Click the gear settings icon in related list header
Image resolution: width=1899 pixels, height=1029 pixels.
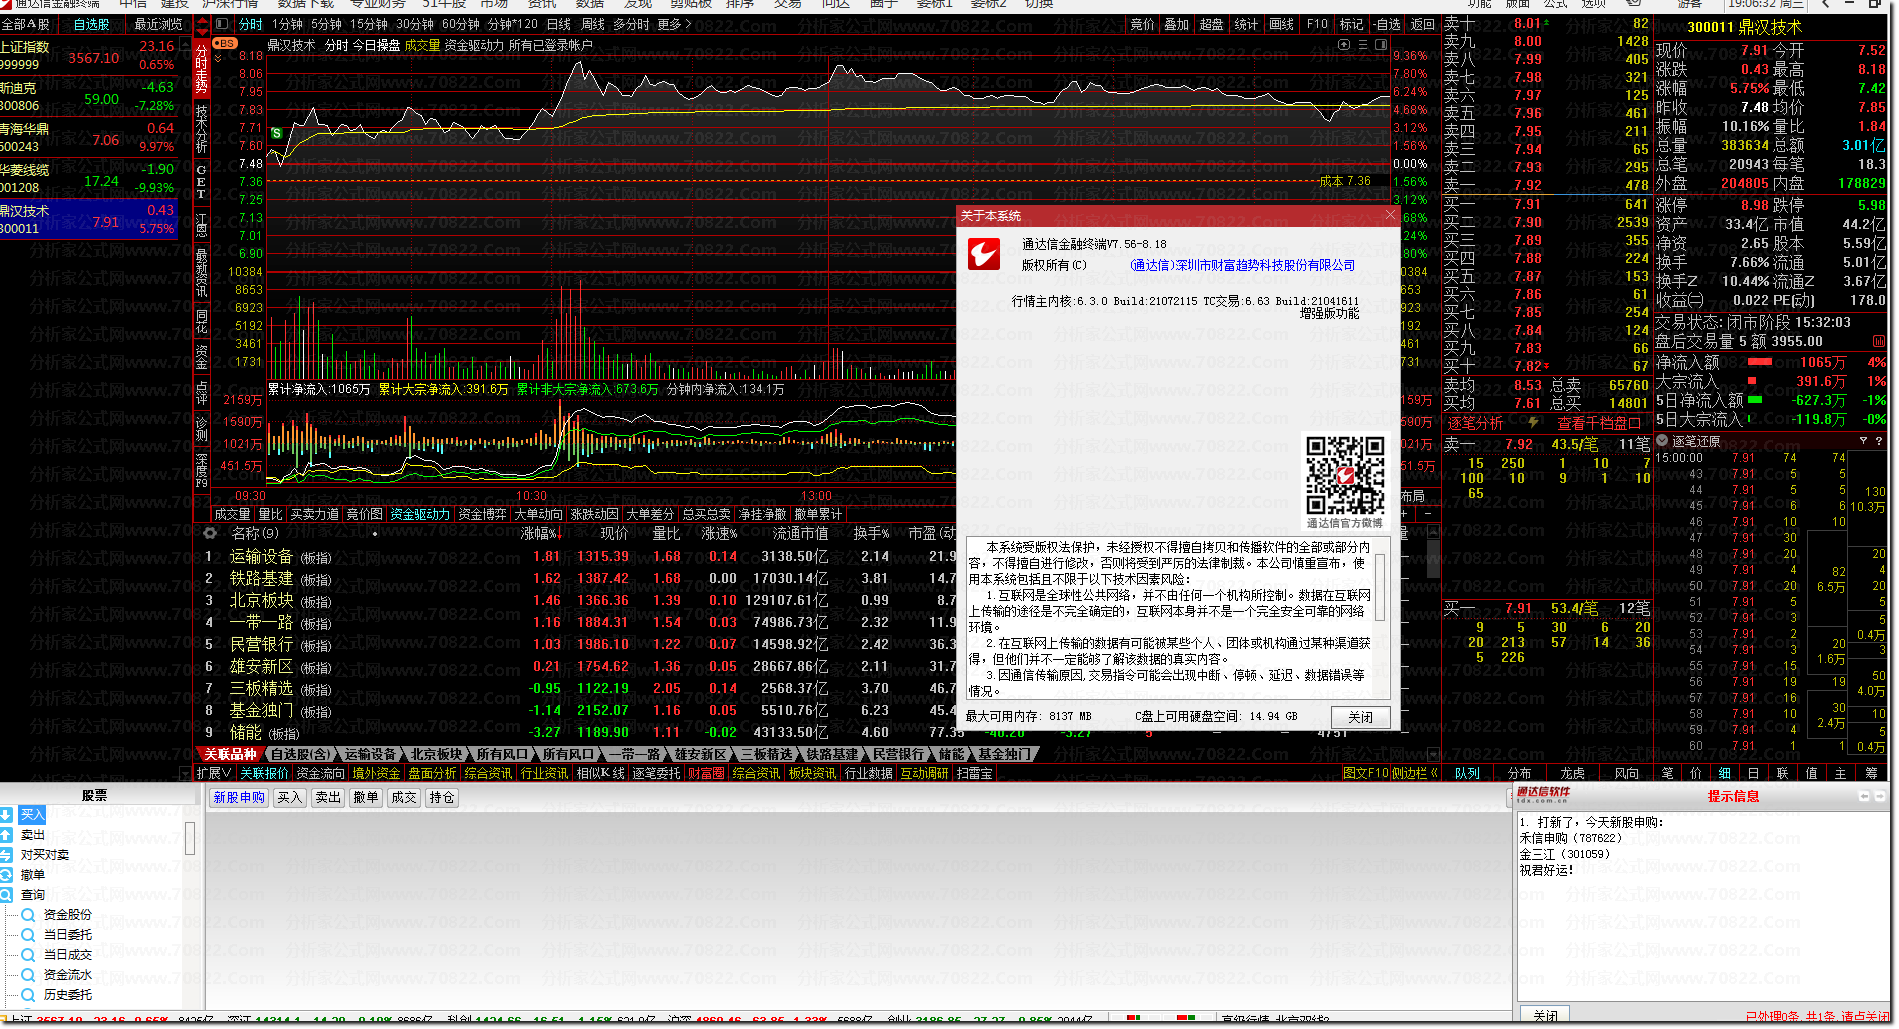(210, 533)
